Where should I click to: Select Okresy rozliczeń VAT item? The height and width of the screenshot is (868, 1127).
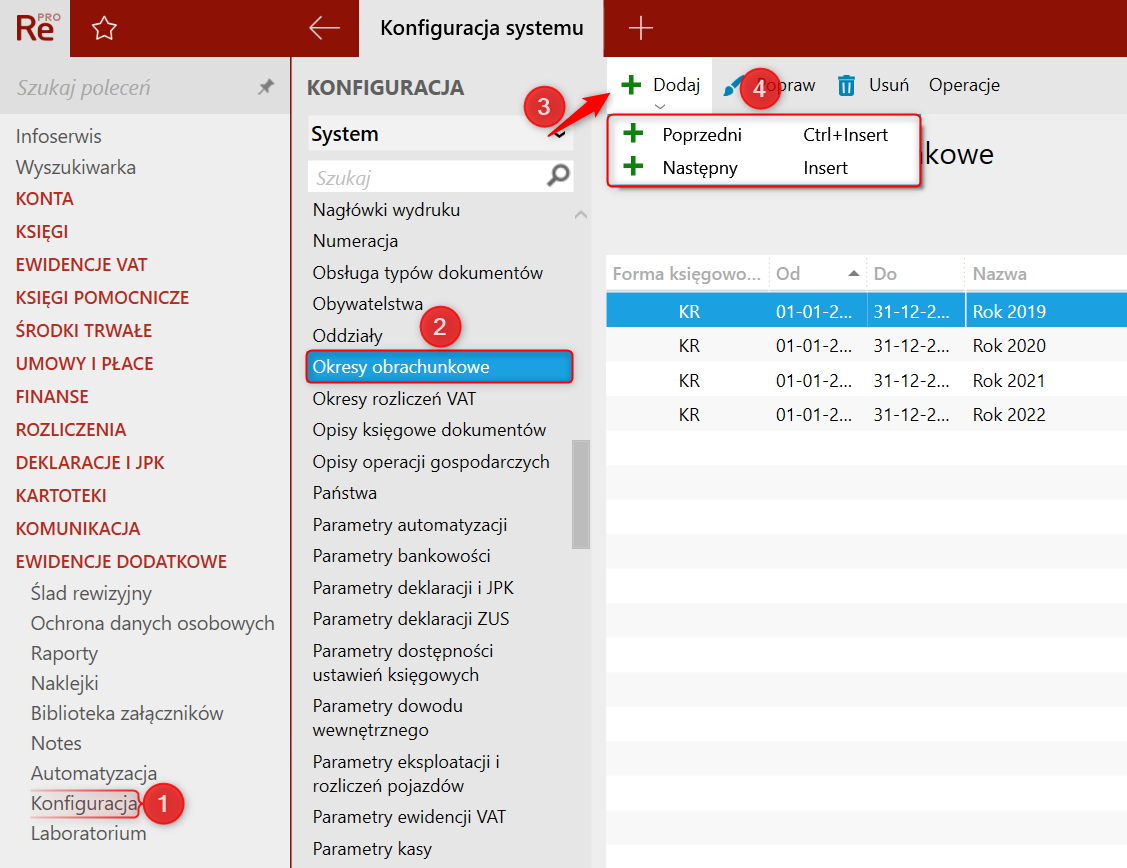pos(394,399)
